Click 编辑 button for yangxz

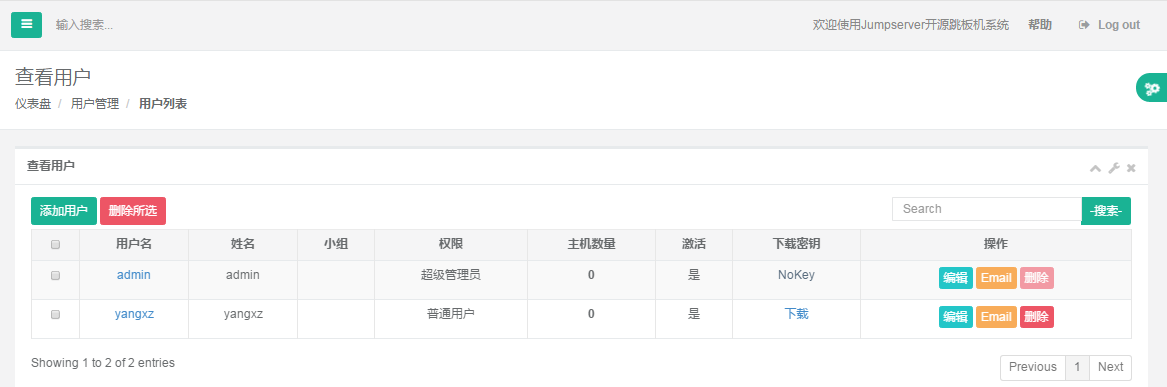956,317
